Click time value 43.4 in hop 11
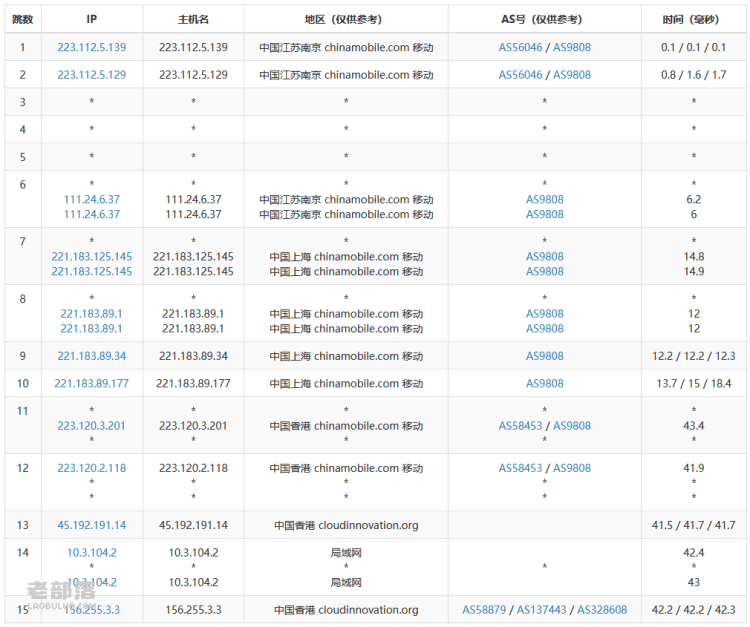Screen dimensions: 750x627 694,426
